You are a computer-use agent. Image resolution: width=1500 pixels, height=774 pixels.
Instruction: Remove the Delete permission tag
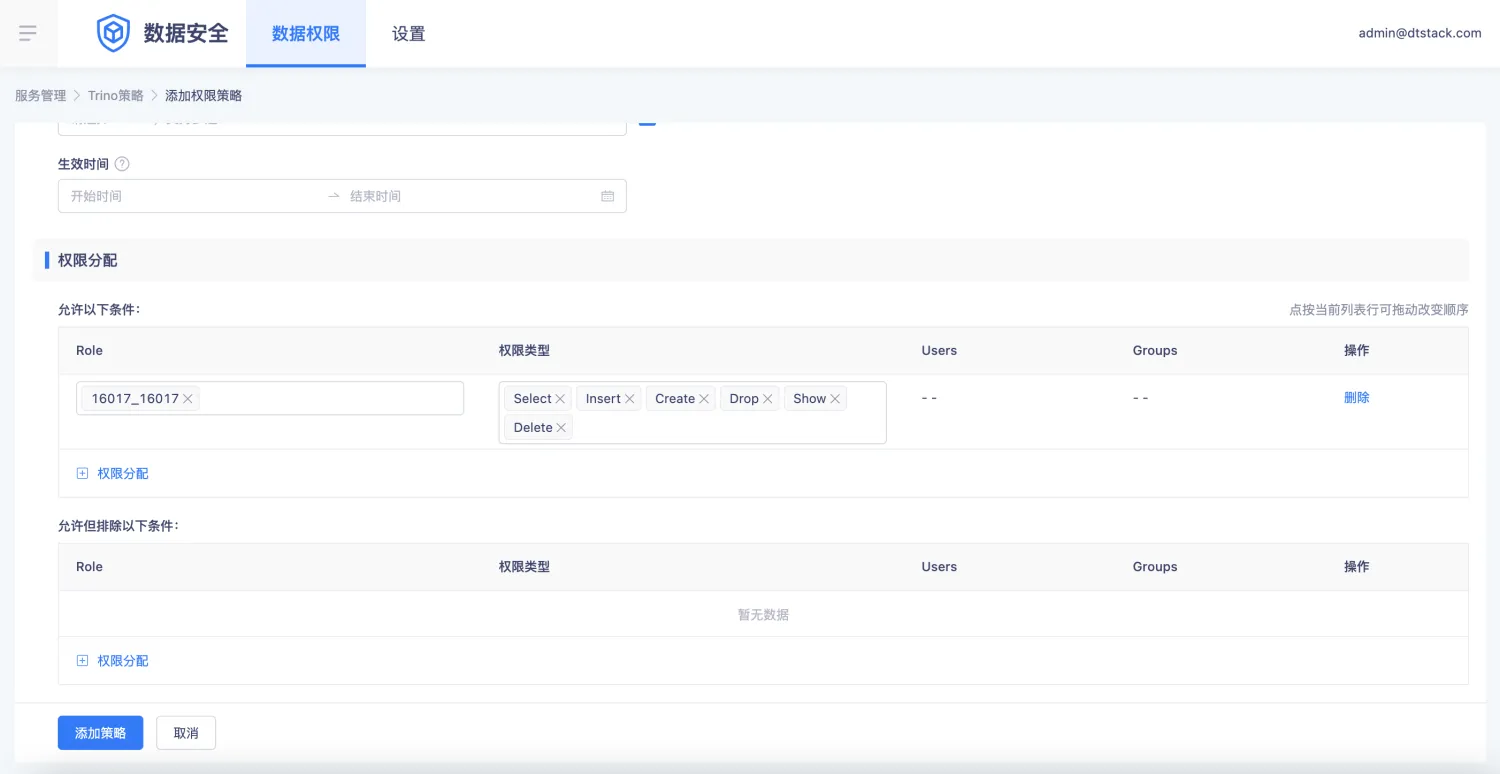click(561, 428)
